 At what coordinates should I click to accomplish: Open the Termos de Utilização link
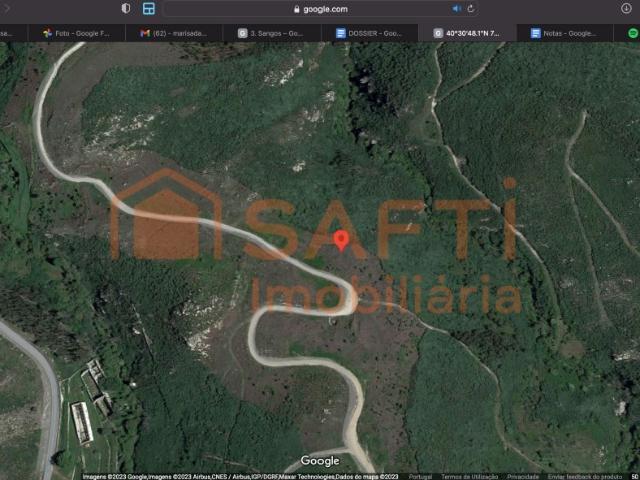468,477
